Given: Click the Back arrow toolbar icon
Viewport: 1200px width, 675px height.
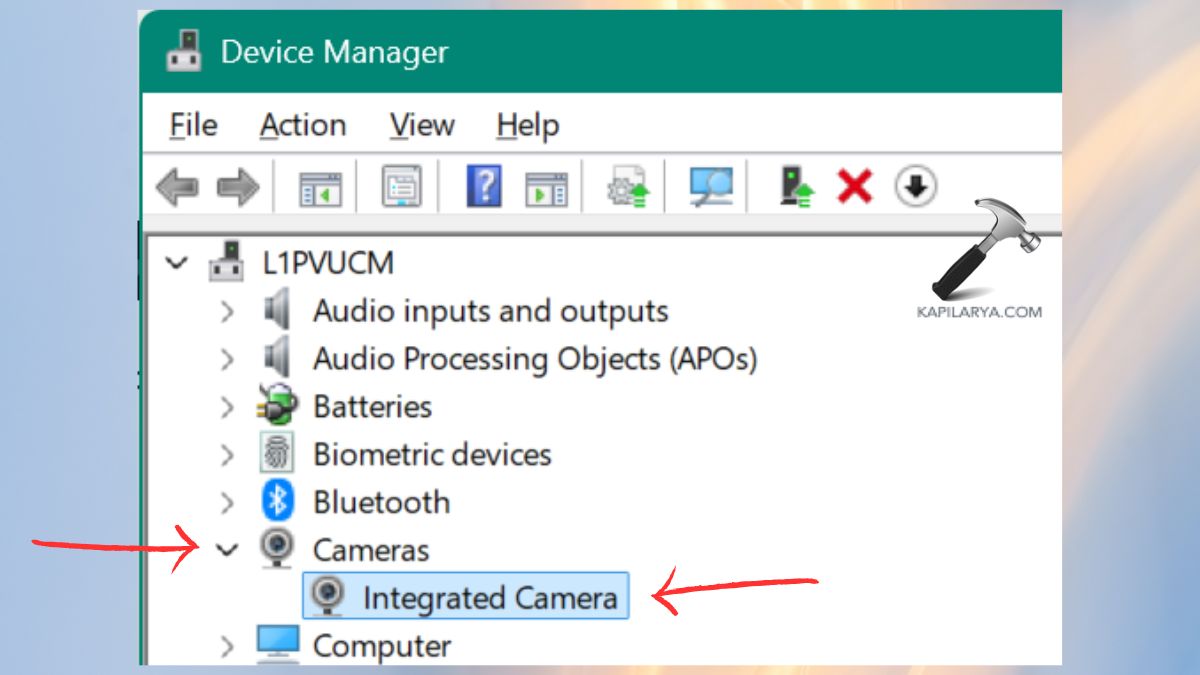Looking at the screenshot, I should click(x=177, y=187).
